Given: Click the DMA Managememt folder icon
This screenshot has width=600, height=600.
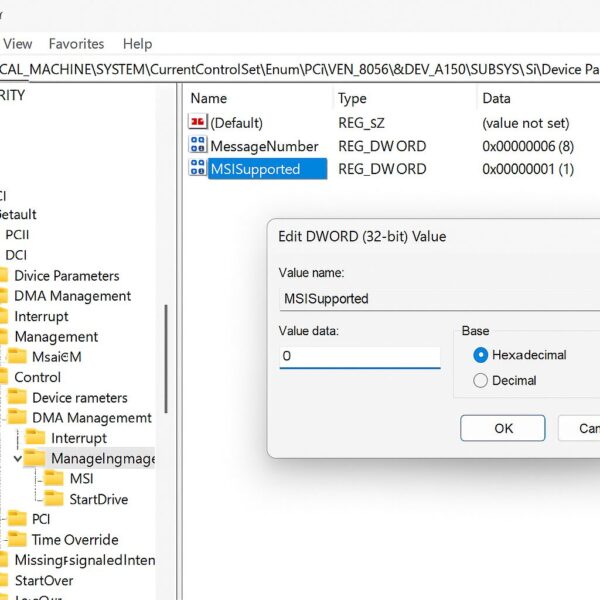Looking at the screenshot, I should click(17, 417).
